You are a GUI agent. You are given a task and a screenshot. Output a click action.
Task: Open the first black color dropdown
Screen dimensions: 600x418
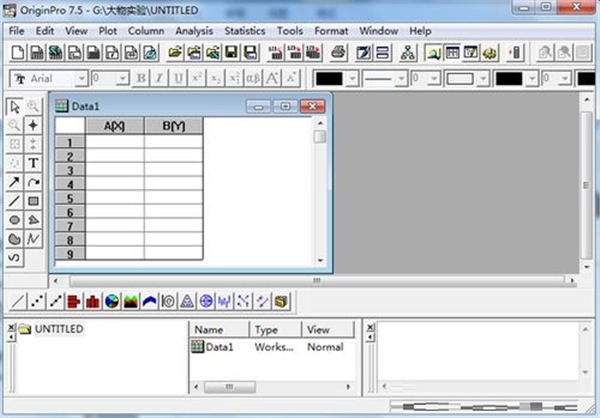point(352,78)
